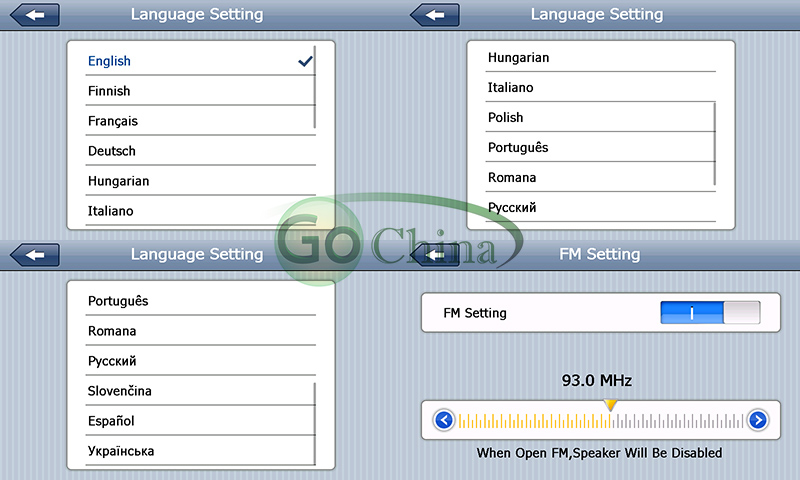
Task: Choose Slovenčina from the list
Action: click(120, 391)
